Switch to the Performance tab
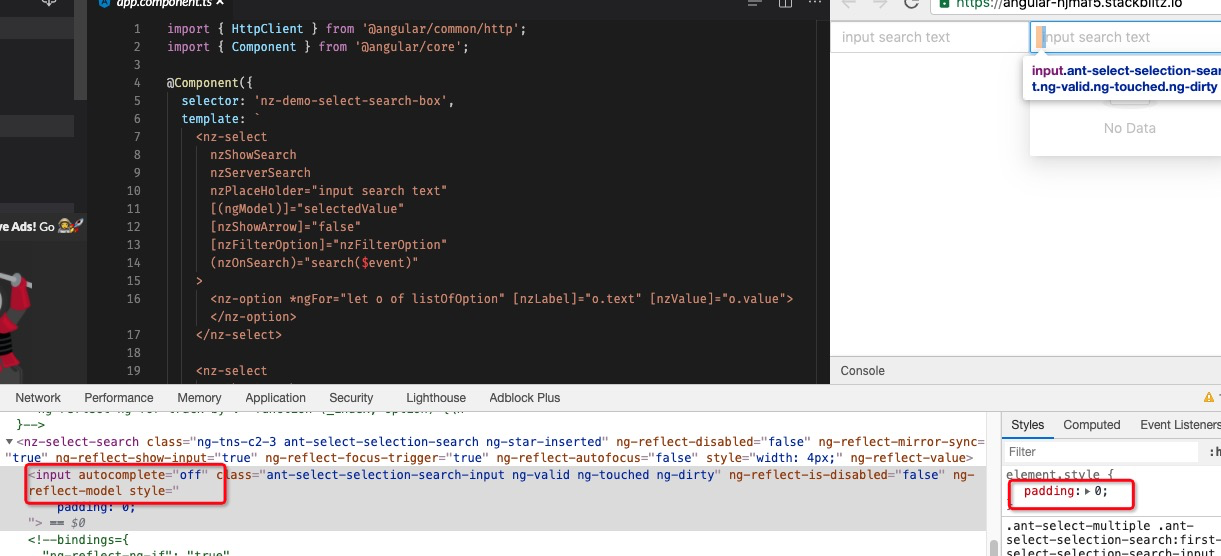Viewport: 1221px width, 556px height. [119, 398]
